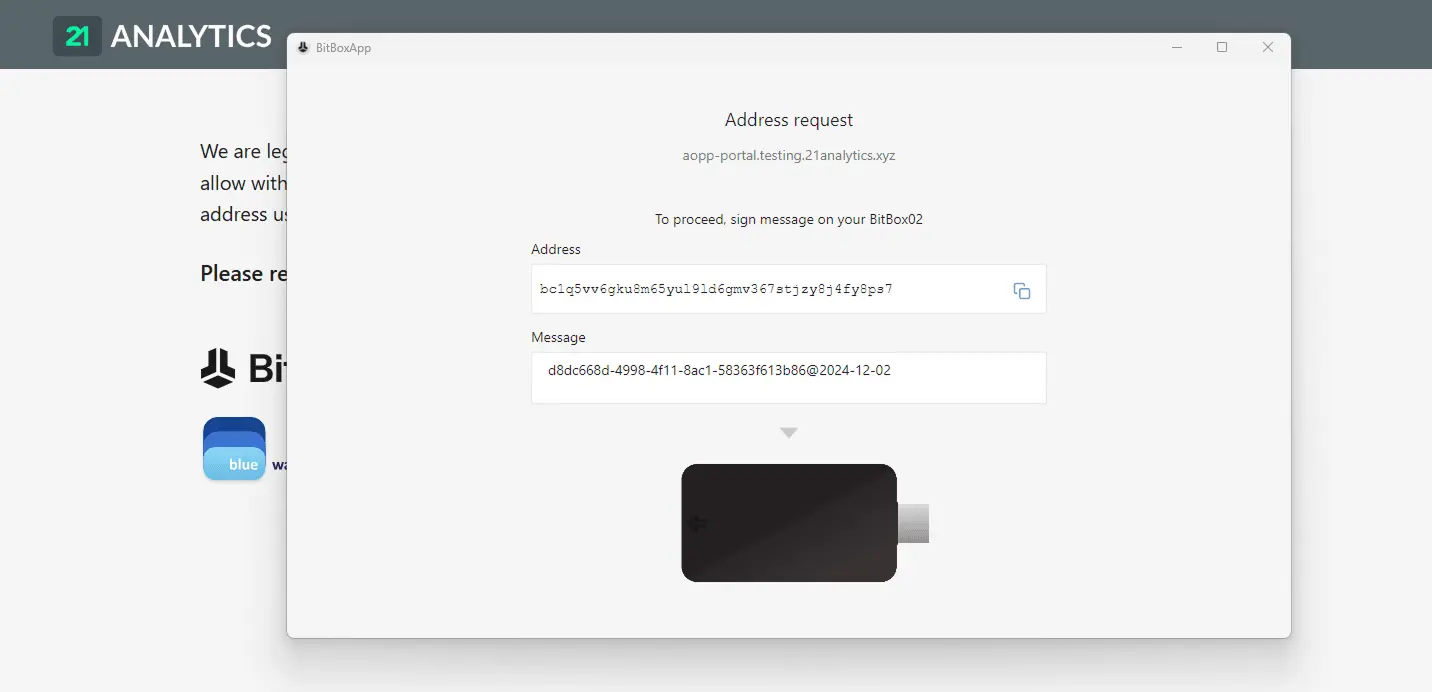Open the aopp-portal.testing.21analytics.xyz link
Viewport: 1432px width, 692px height.
789,155
